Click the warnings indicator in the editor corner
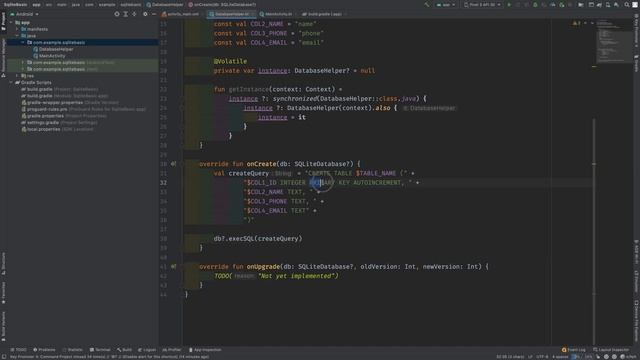Image resolution: width=640 pixels, height=360 pixels. click(x=577, y=23)
